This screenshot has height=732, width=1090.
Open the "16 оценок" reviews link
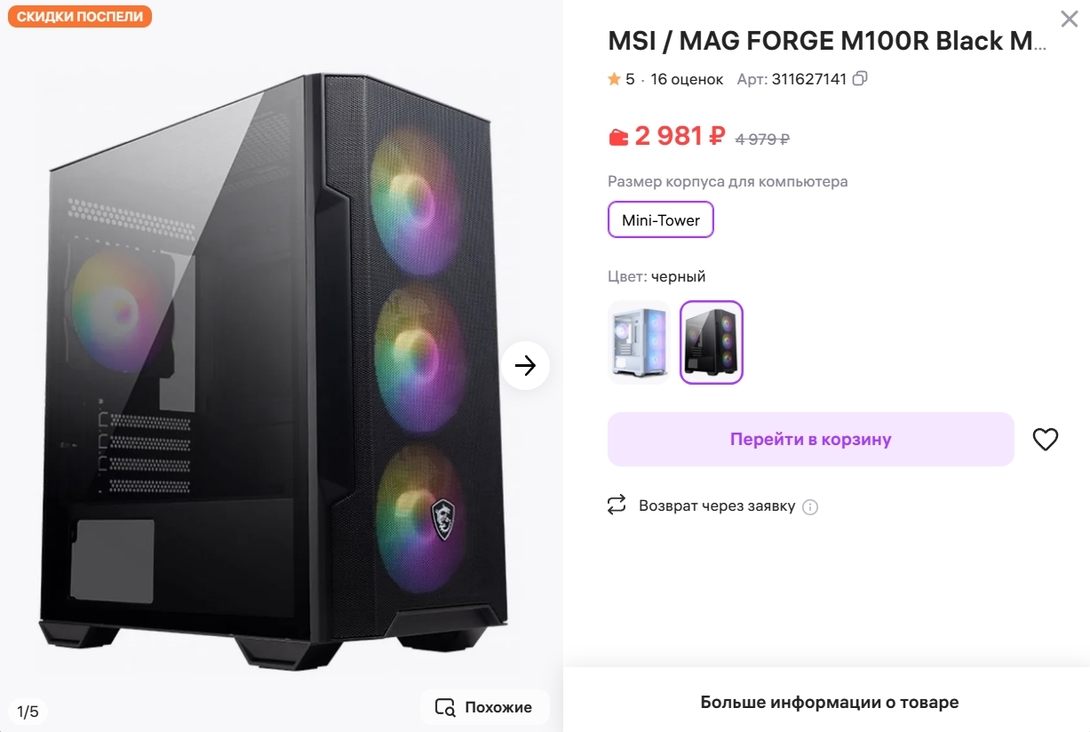686,79
